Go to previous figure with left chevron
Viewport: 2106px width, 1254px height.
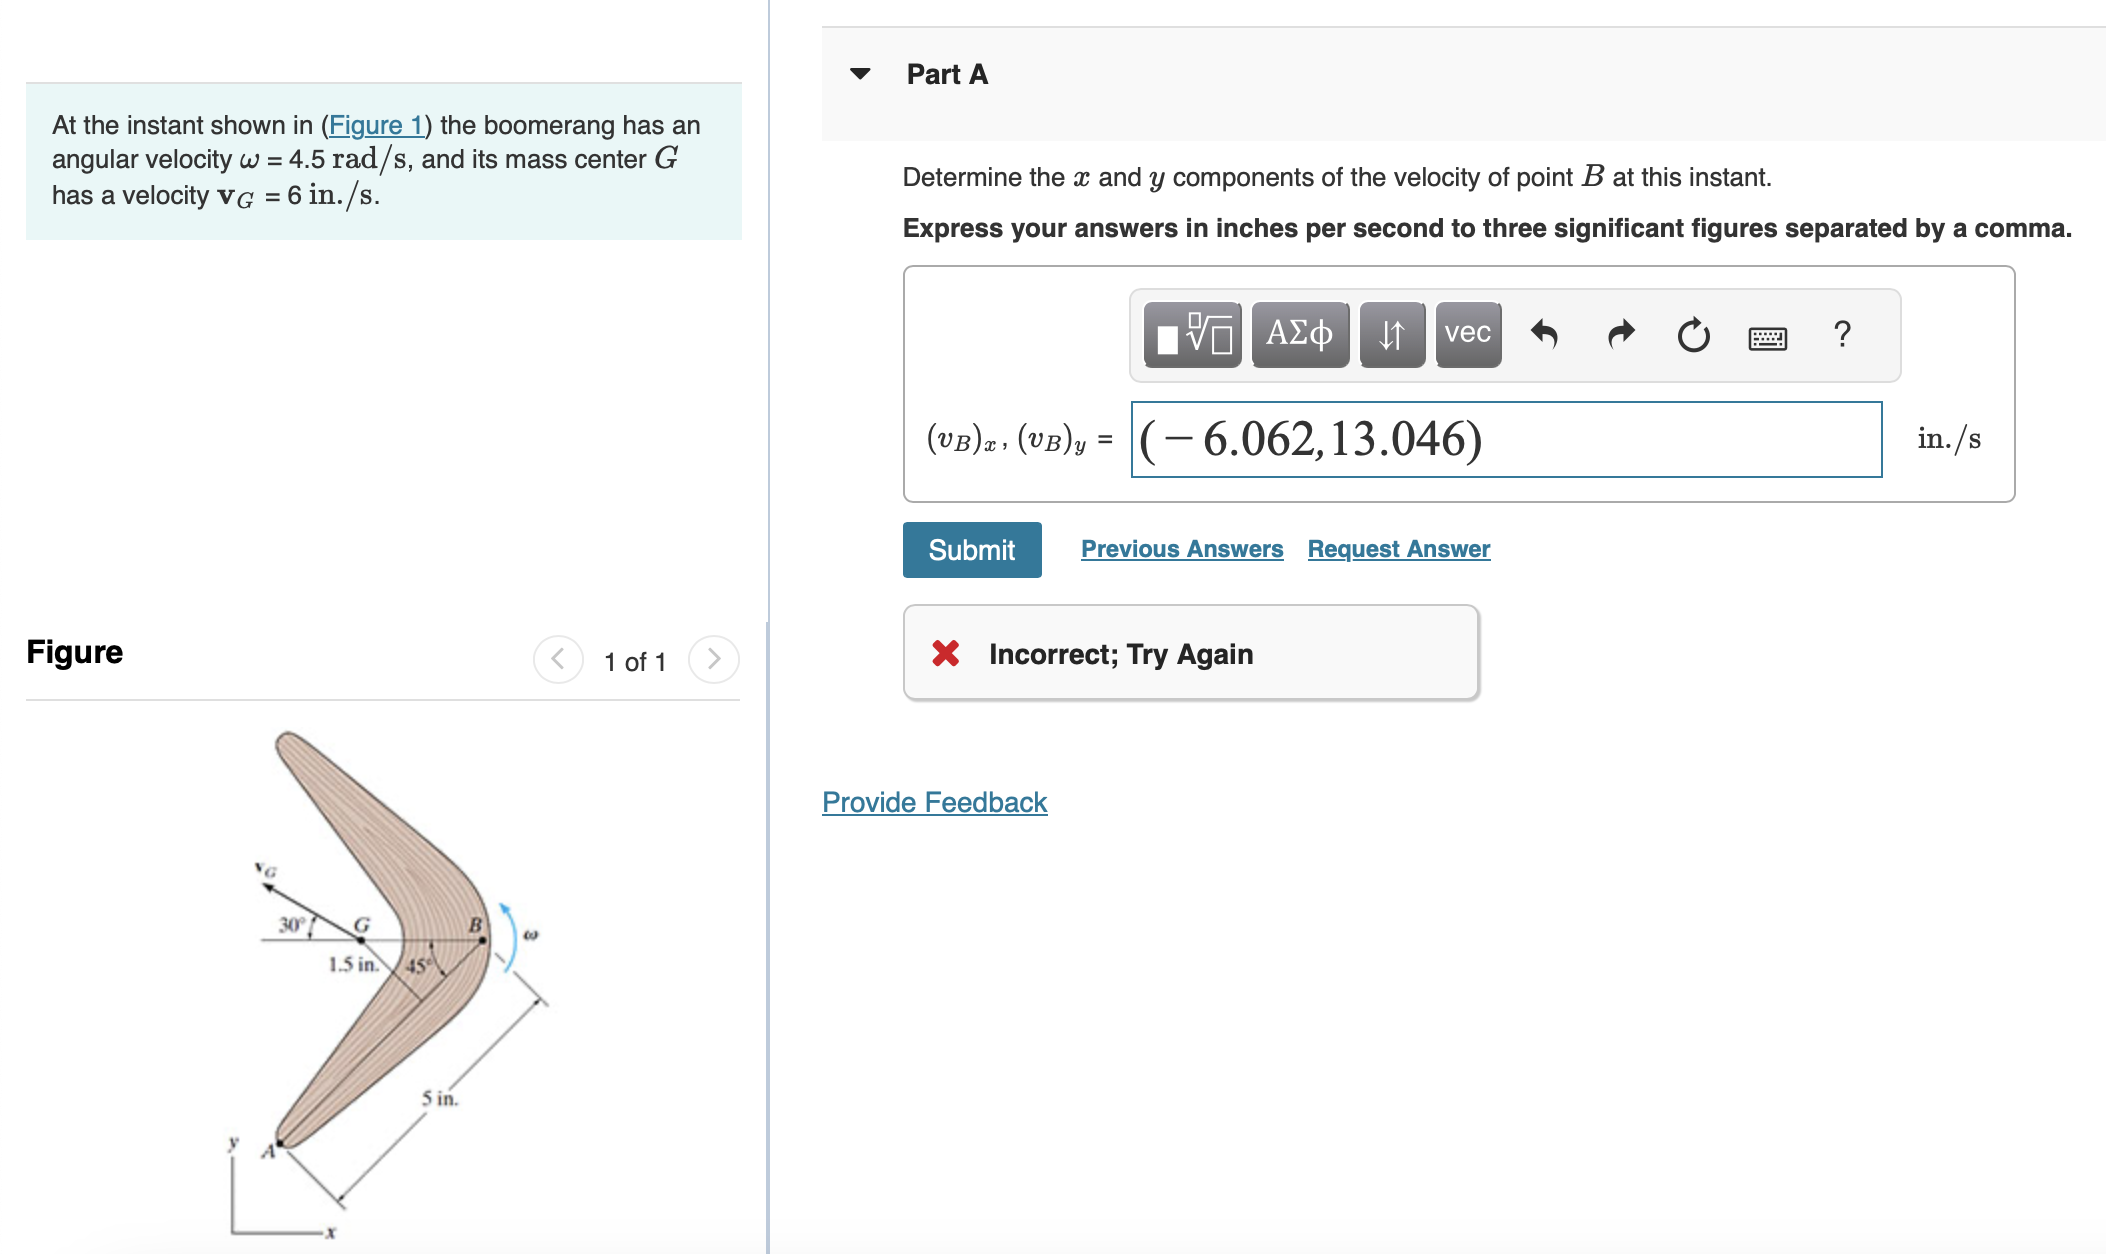coord(558,659)
